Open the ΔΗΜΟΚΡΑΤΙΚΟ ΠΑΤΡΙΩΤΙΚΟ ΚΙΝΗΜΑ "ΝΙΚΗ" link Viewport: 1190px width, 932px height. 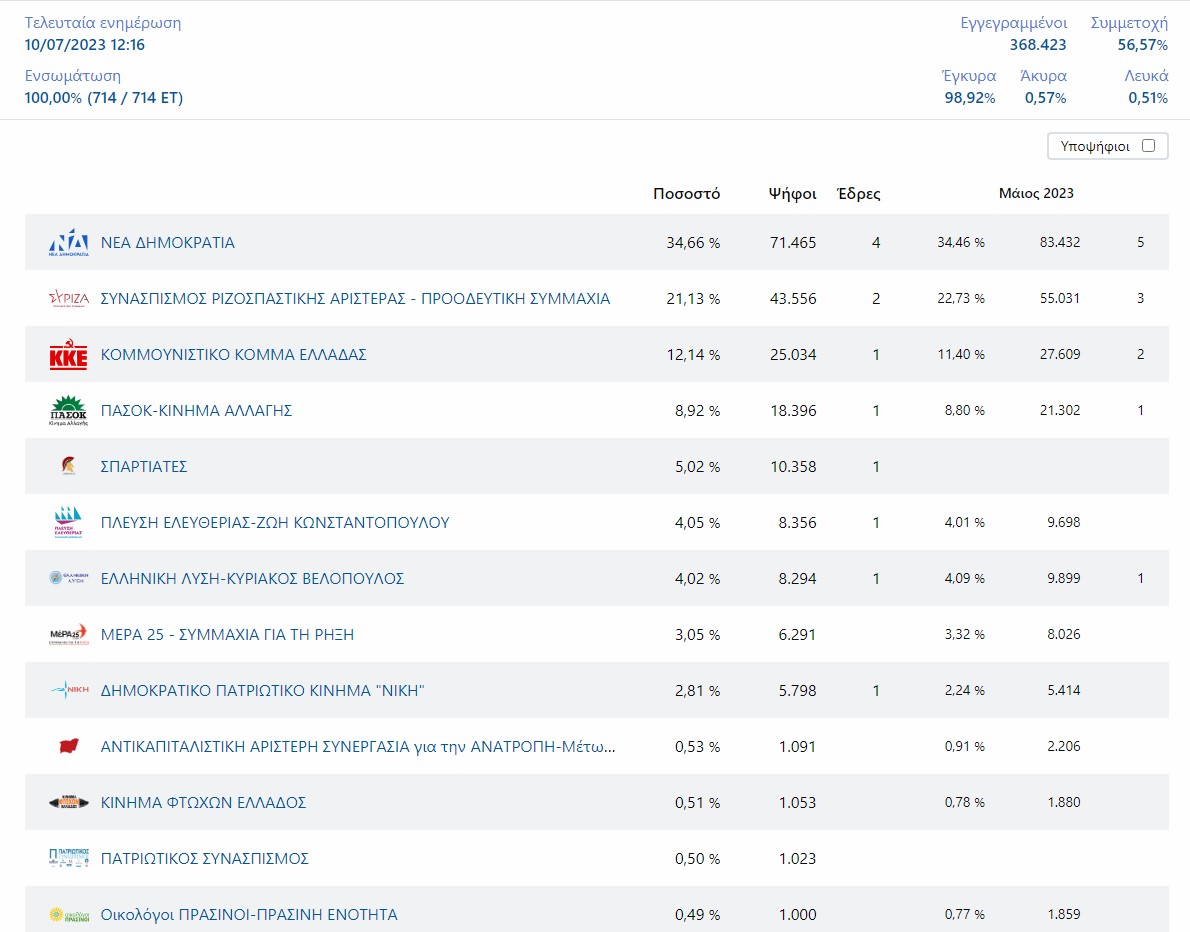[263, 691]
